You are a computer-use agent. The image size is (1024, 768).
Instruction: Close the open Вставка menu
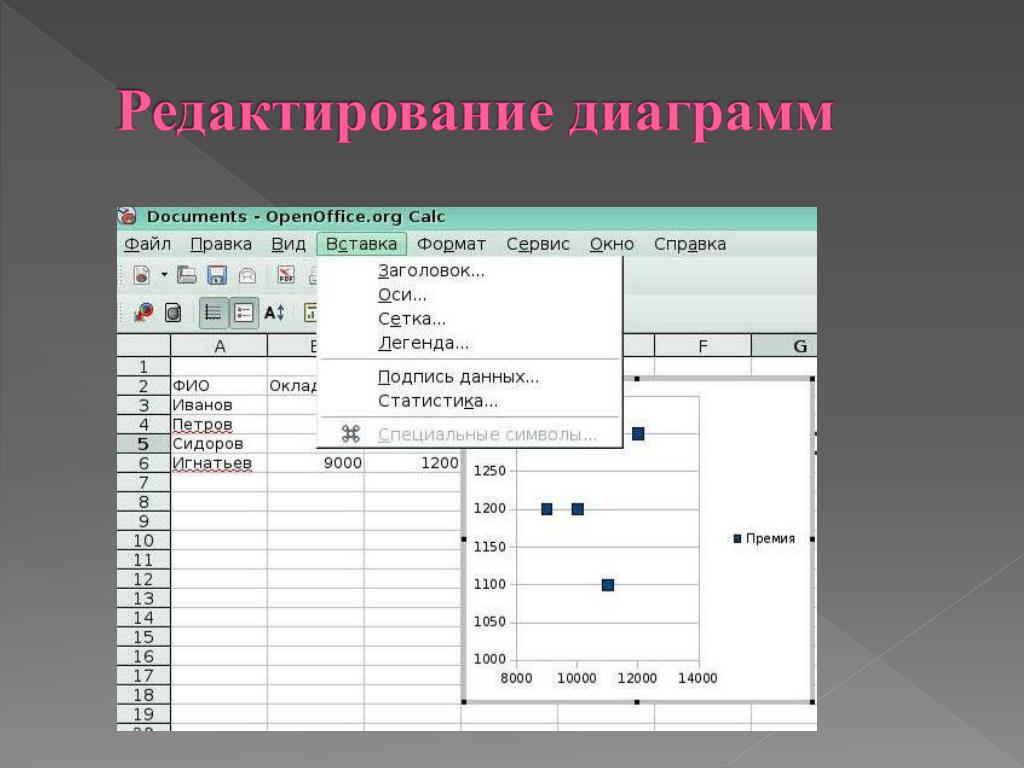click(361, 244)
